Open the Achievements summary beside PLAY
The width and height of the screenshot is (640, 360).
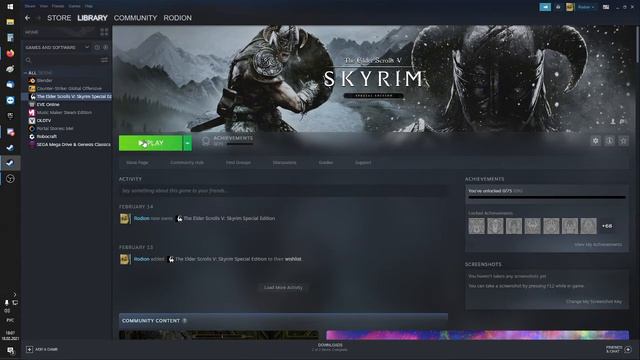click(227, 141)
